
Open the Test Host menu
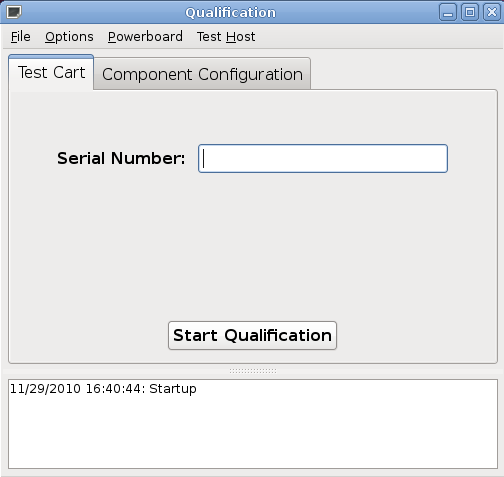[226, 37]
